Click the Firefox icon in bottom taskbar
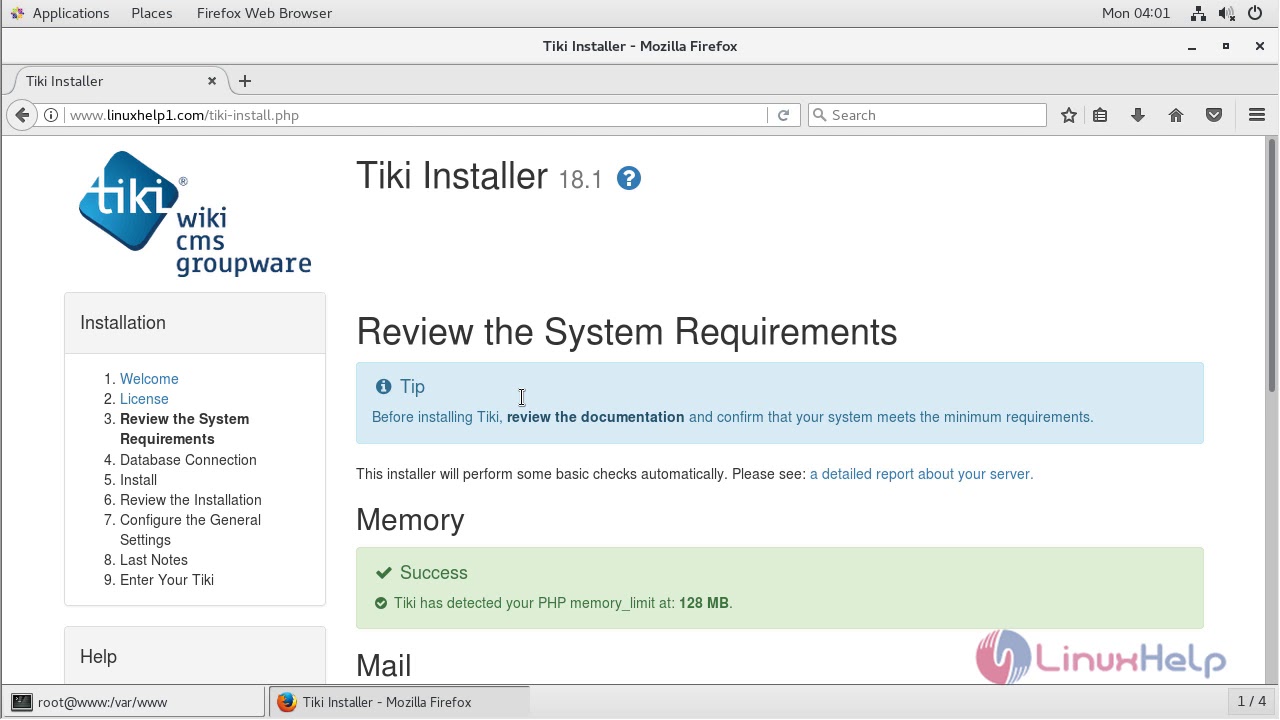 point(287,702)
